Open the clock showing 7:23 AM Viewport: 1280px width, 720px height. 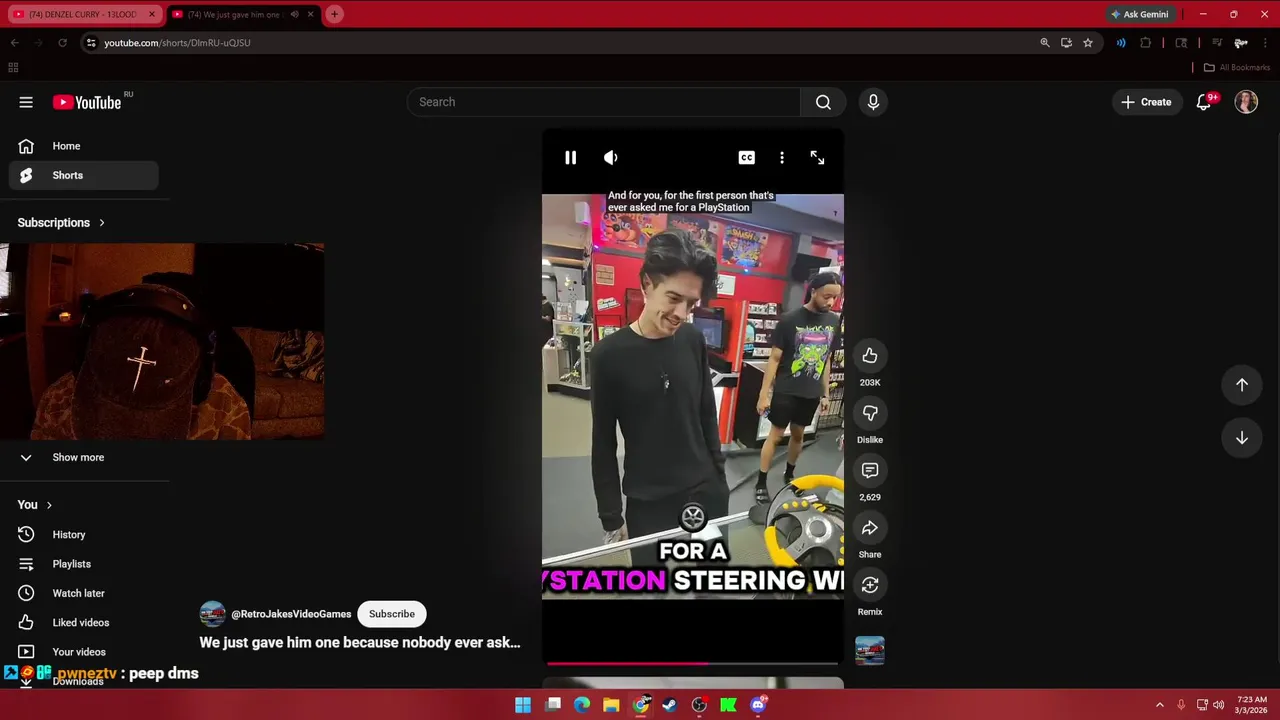1252,705
